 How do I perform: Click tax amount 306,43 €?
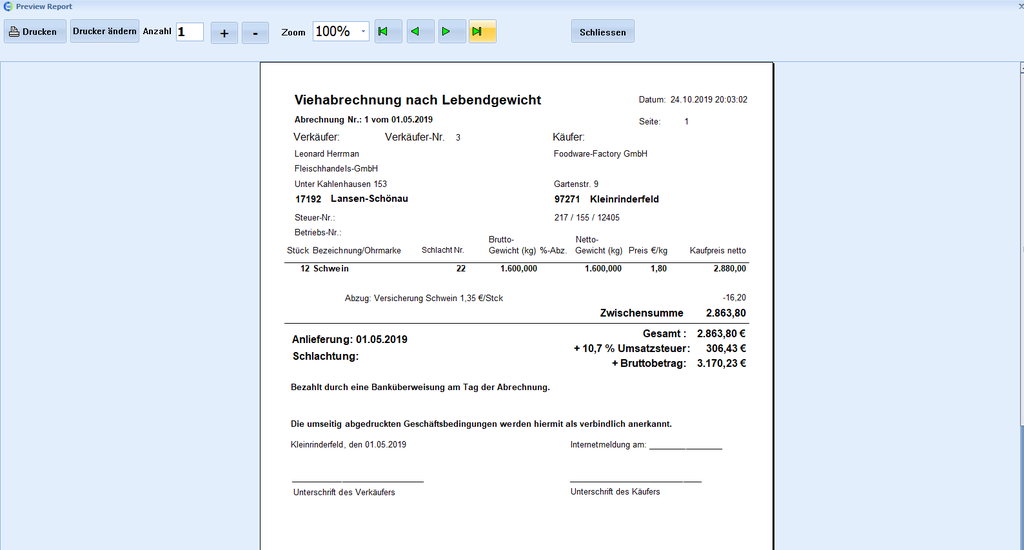click(726, 349)
